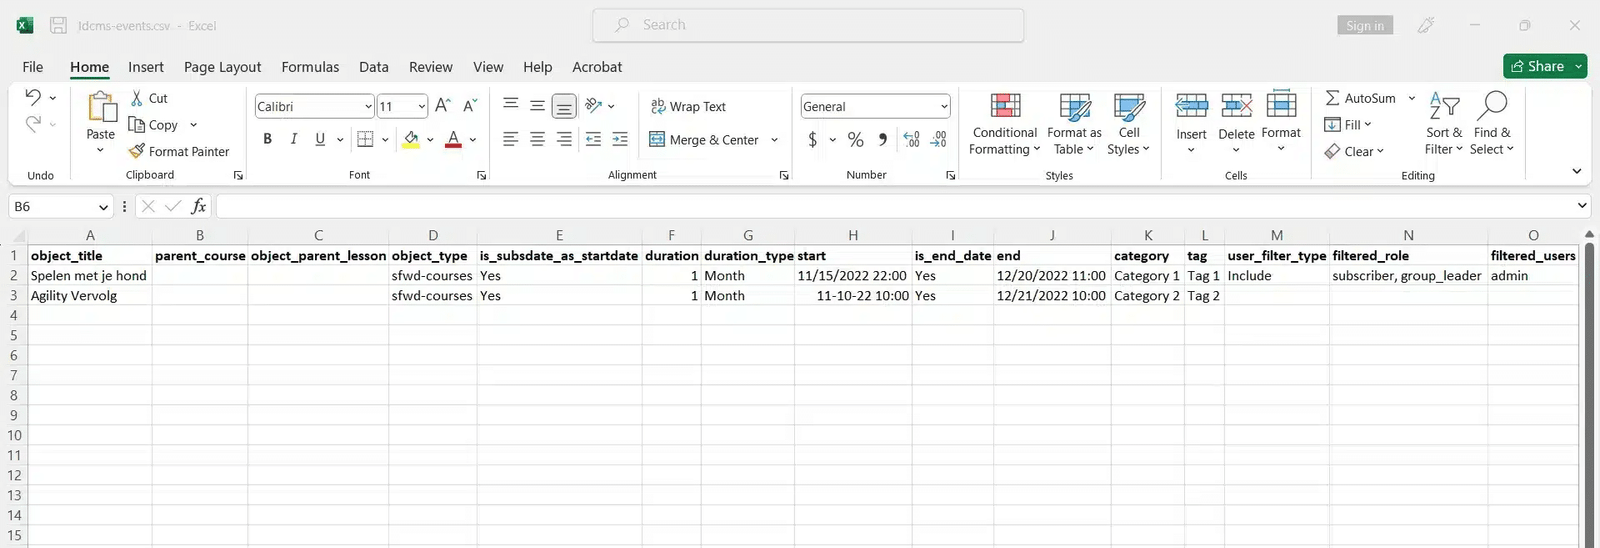1600x548 pixels.
Task: Click the Undo arrow icon
Action: point(33,97)
